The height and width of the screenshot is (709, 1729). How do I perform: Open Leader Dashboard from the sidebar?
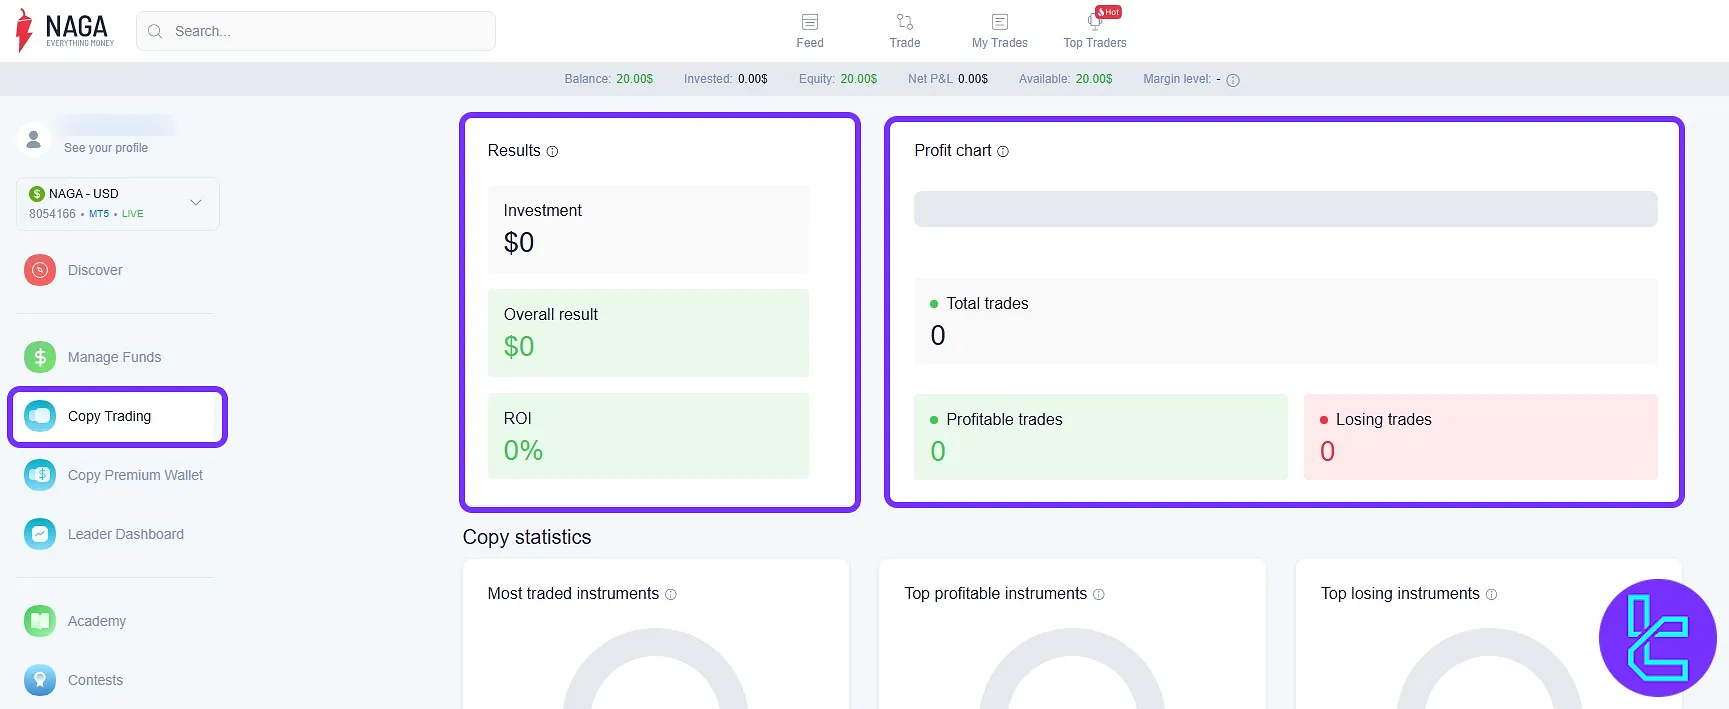pos(126,534)
